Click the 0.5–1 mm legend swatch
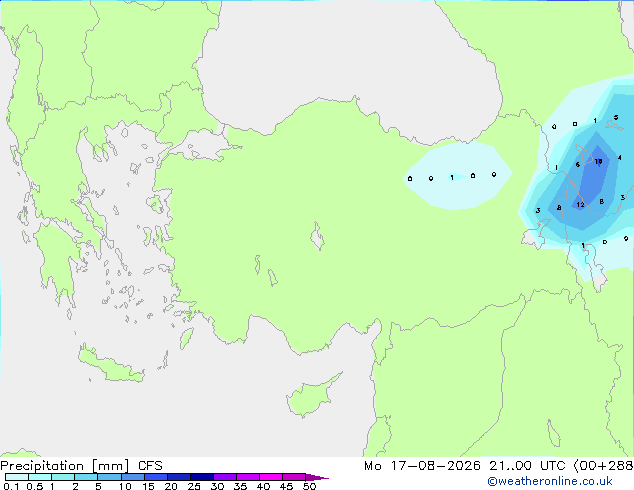 pyautogui.click(x=40, y=477)
